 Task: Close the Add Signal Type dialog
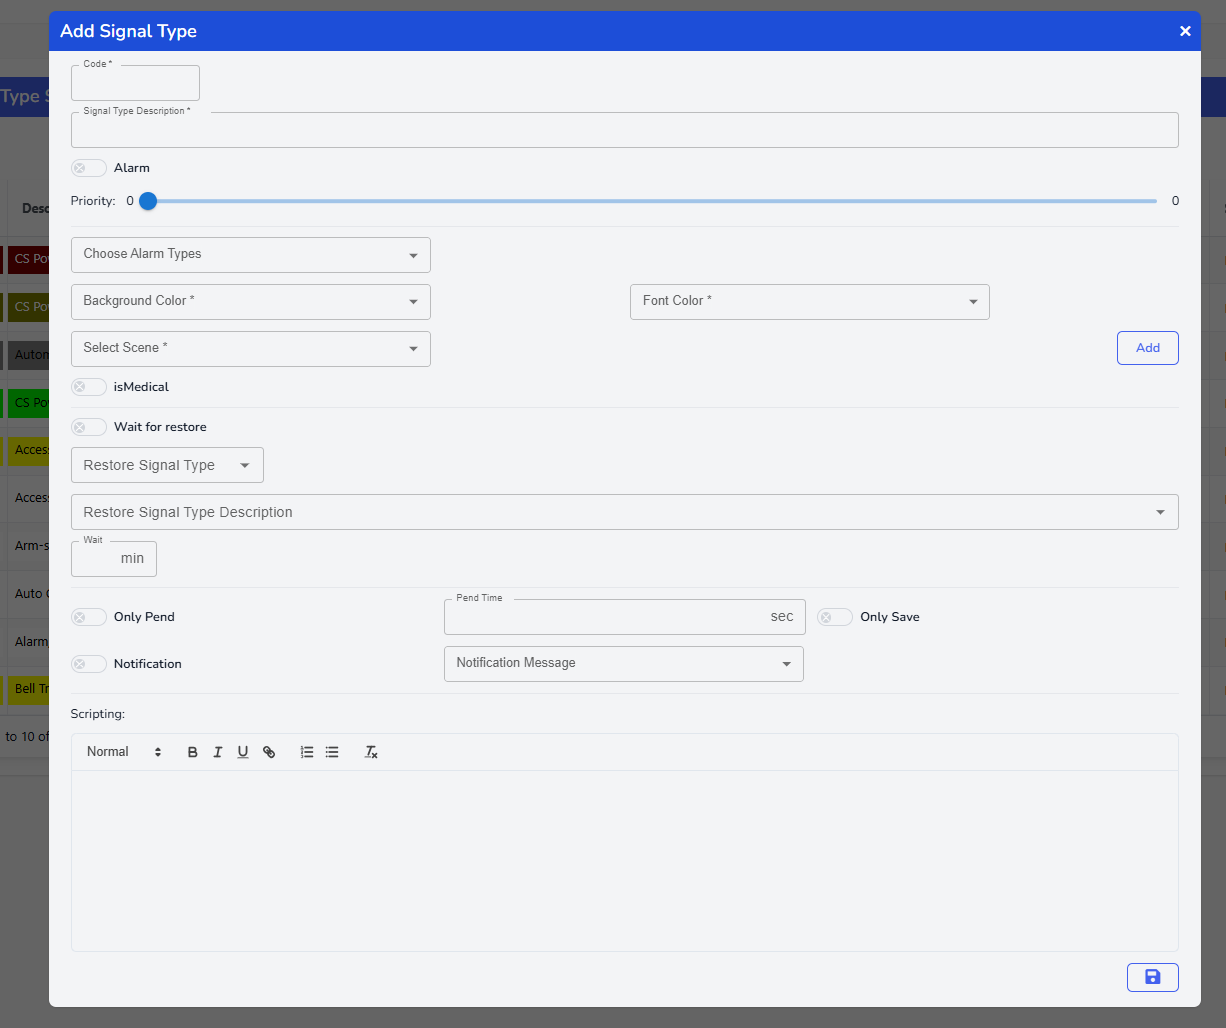click(1185, 31)
